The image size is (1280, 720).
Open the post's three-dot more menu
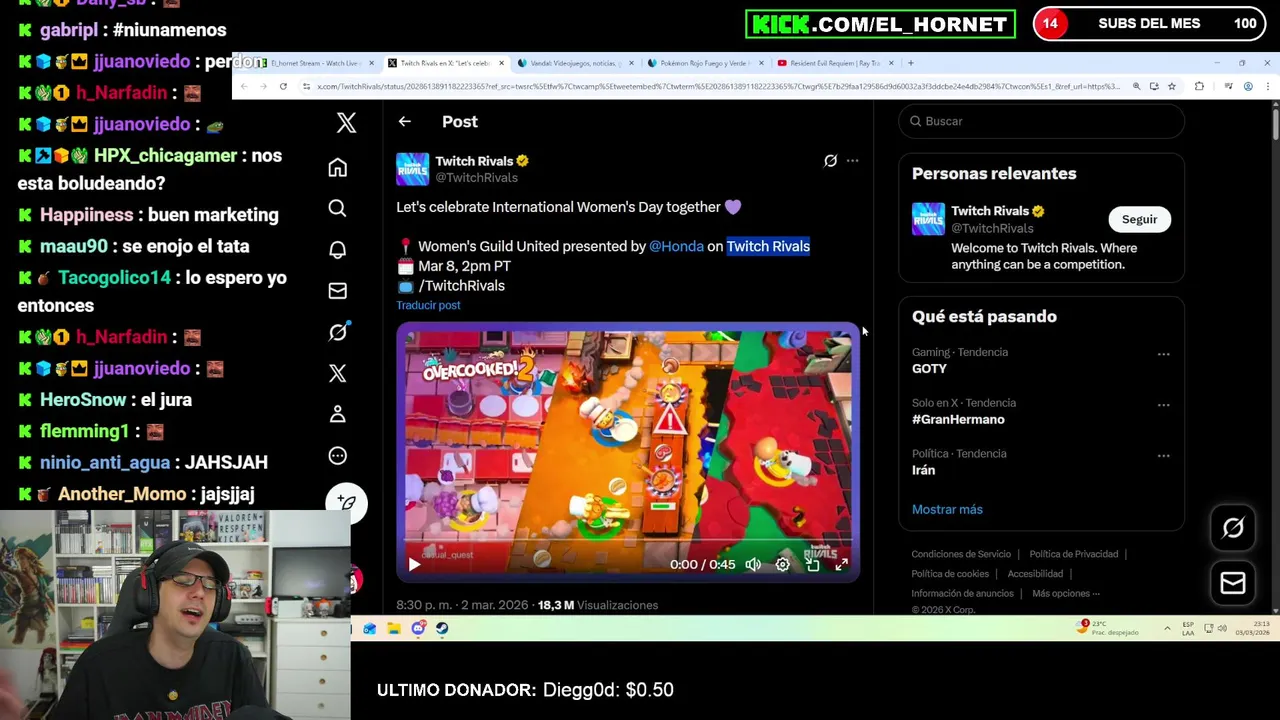852,160
